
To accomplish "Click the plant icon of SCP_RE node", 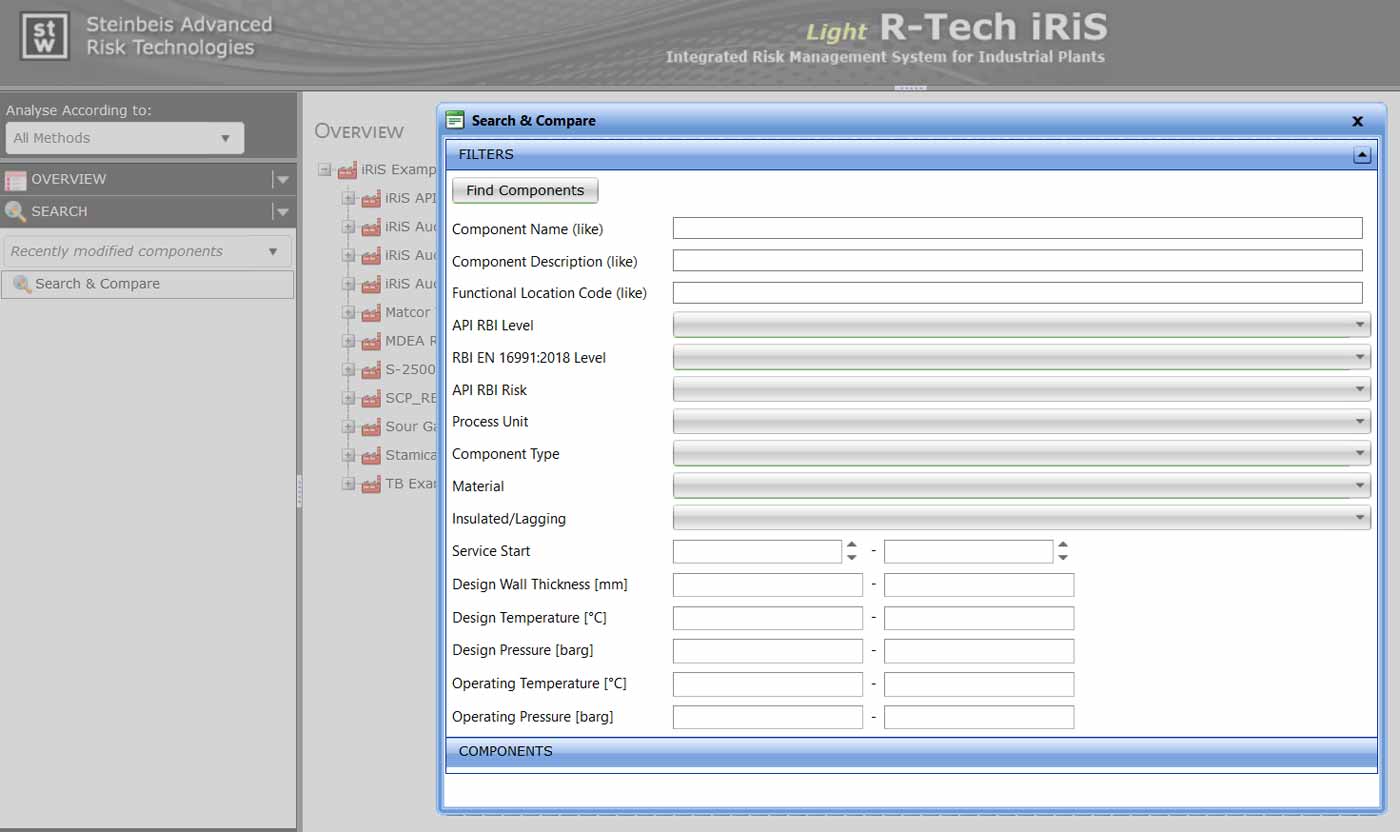I will pos(371,398).
